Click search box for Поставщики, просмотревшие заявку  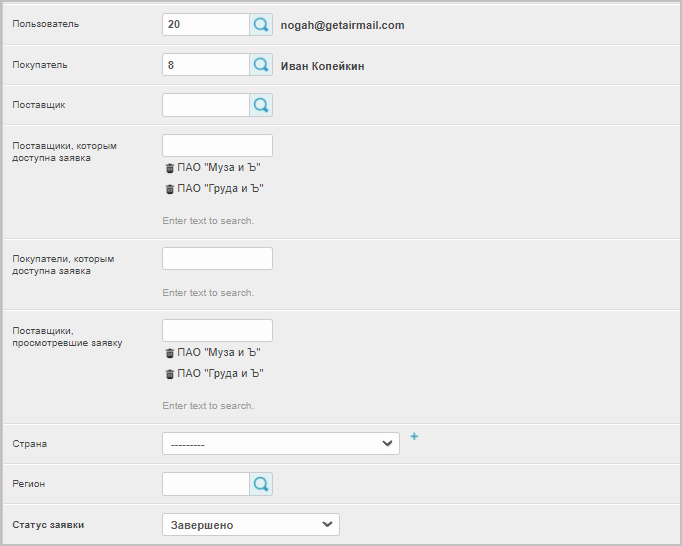[217, 330]
